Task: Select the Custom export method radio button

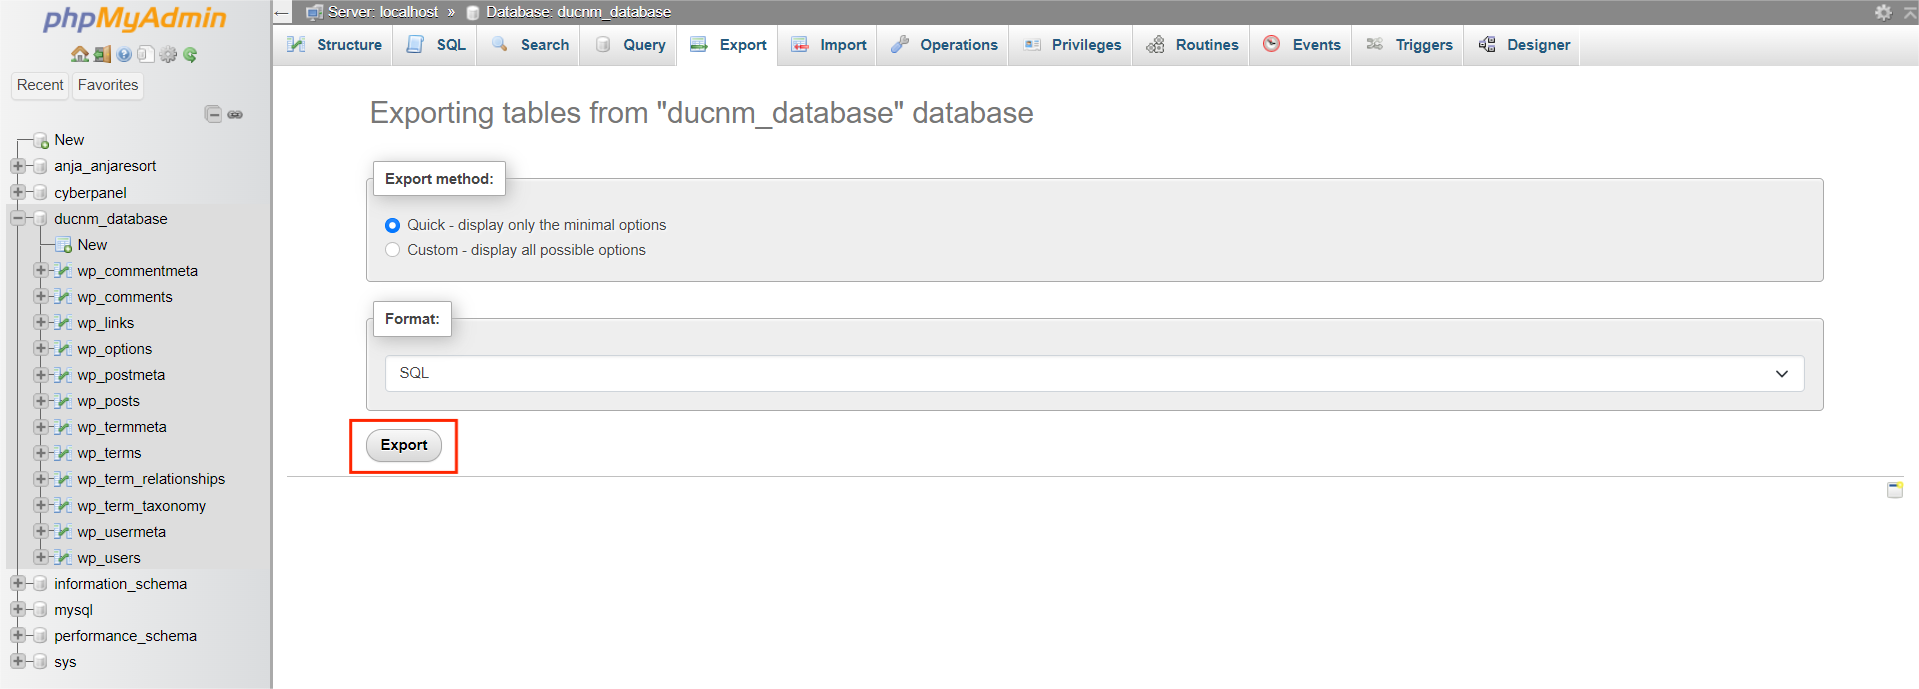Action: pyautogui.click(x=393, y=250)
